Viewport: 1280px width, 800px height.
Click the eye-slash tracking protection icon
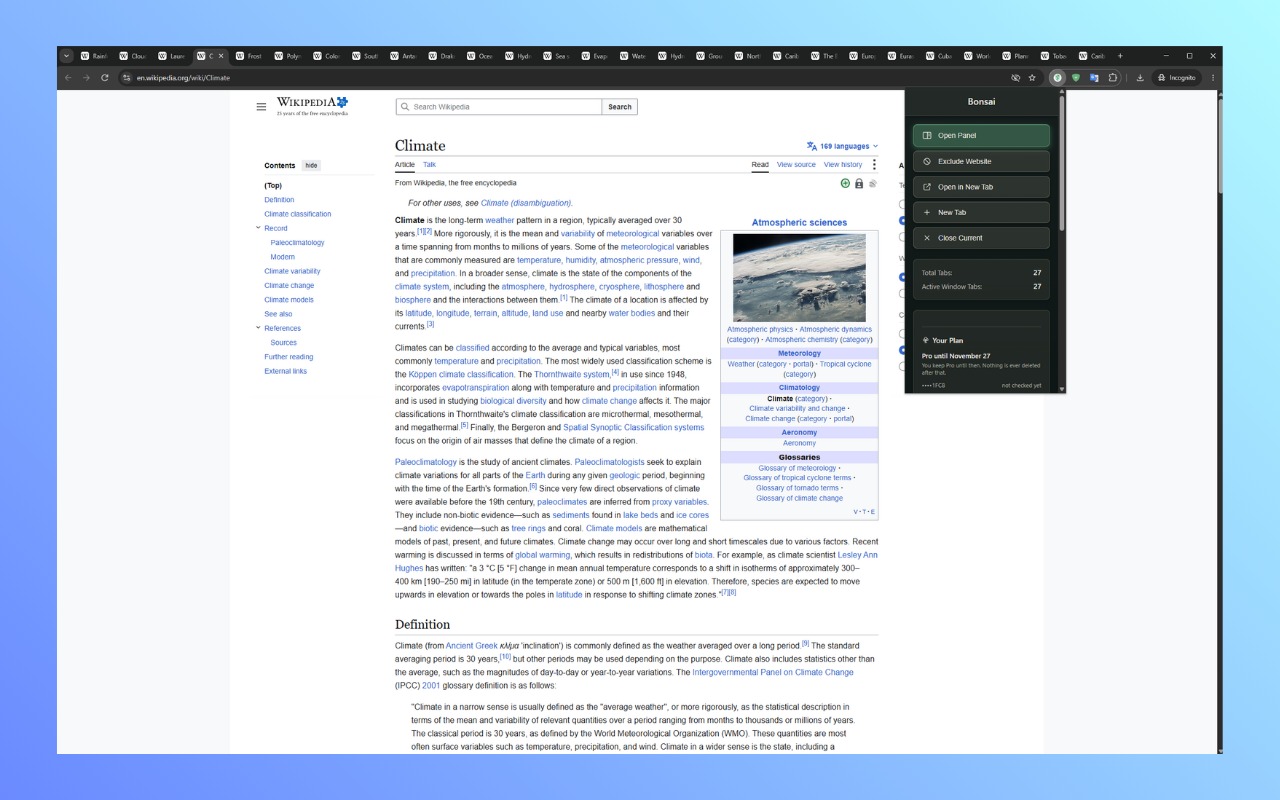pyautogui.click(x=1016, y=77)
